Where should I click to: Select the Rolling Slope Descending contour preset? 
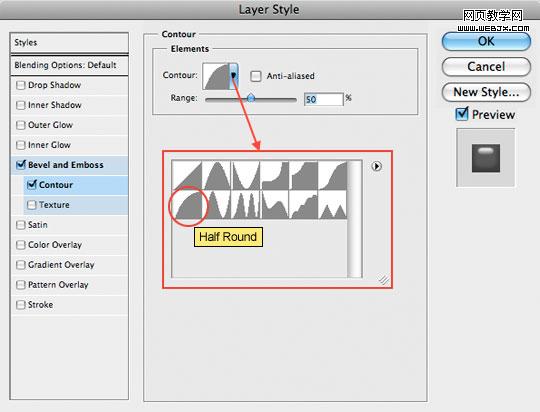274,205
